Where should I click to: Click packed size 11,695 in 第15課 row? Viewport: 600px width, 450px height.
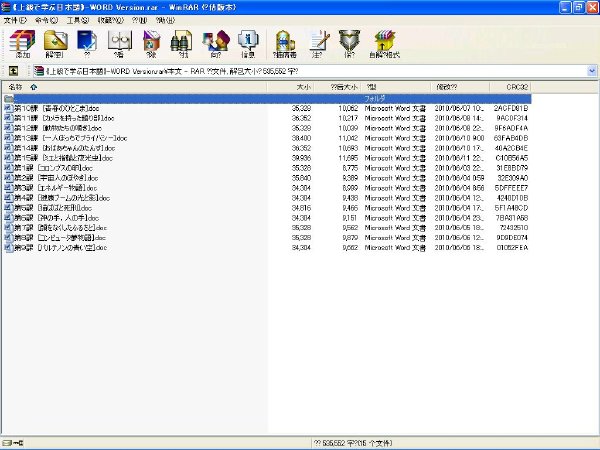click(348, 158)
